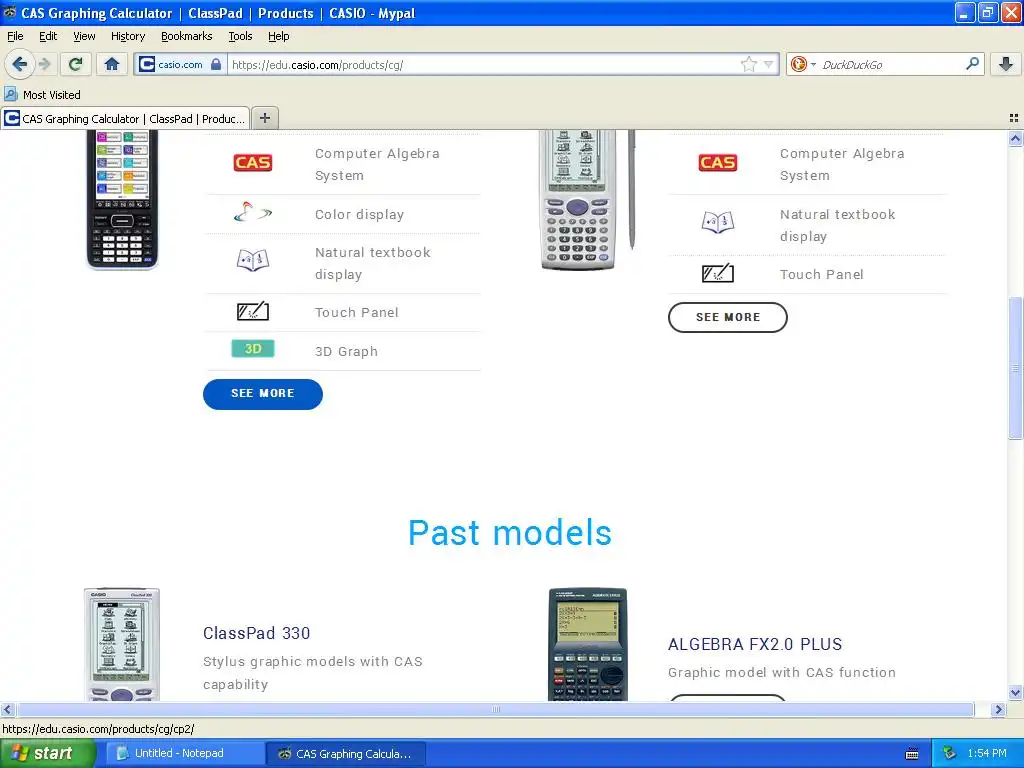The height and width of the screenshot is (768, 1024).
Task: Click the left CAS red icon
Action: coord(253,163)
